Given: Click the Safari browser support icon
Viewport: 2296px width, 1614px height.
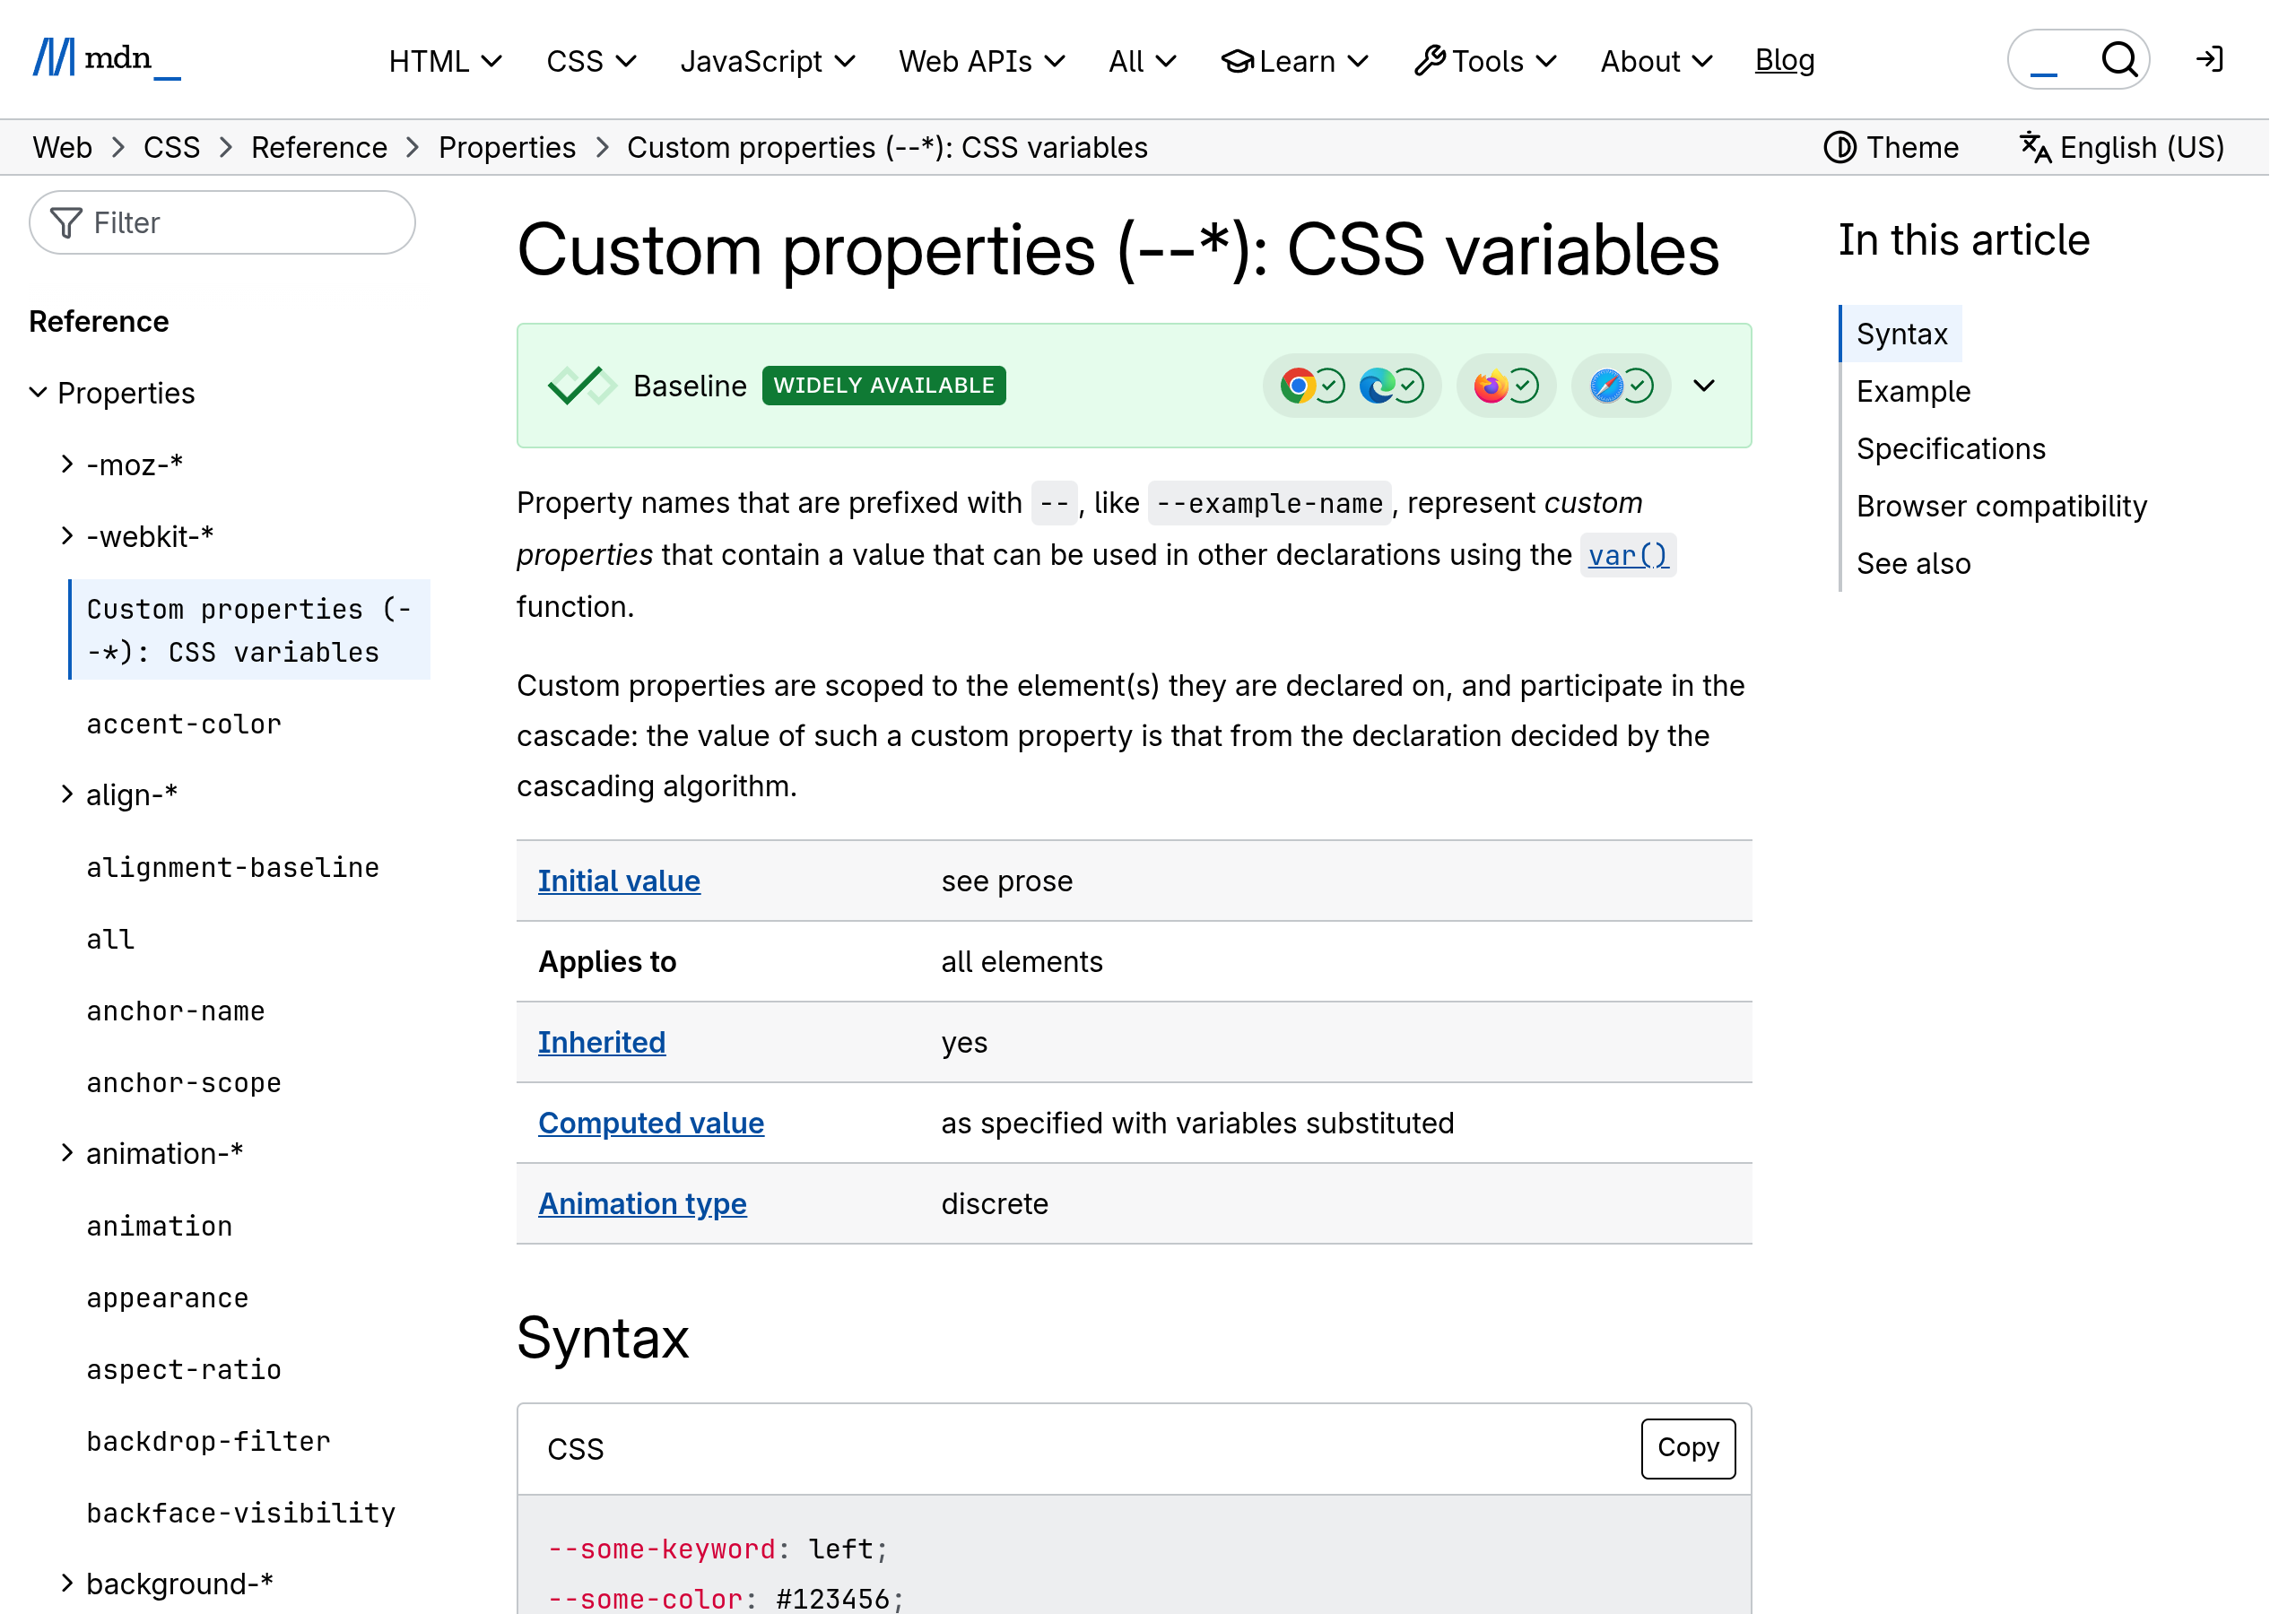Looking at the screenshot, I should (1606, 386).
